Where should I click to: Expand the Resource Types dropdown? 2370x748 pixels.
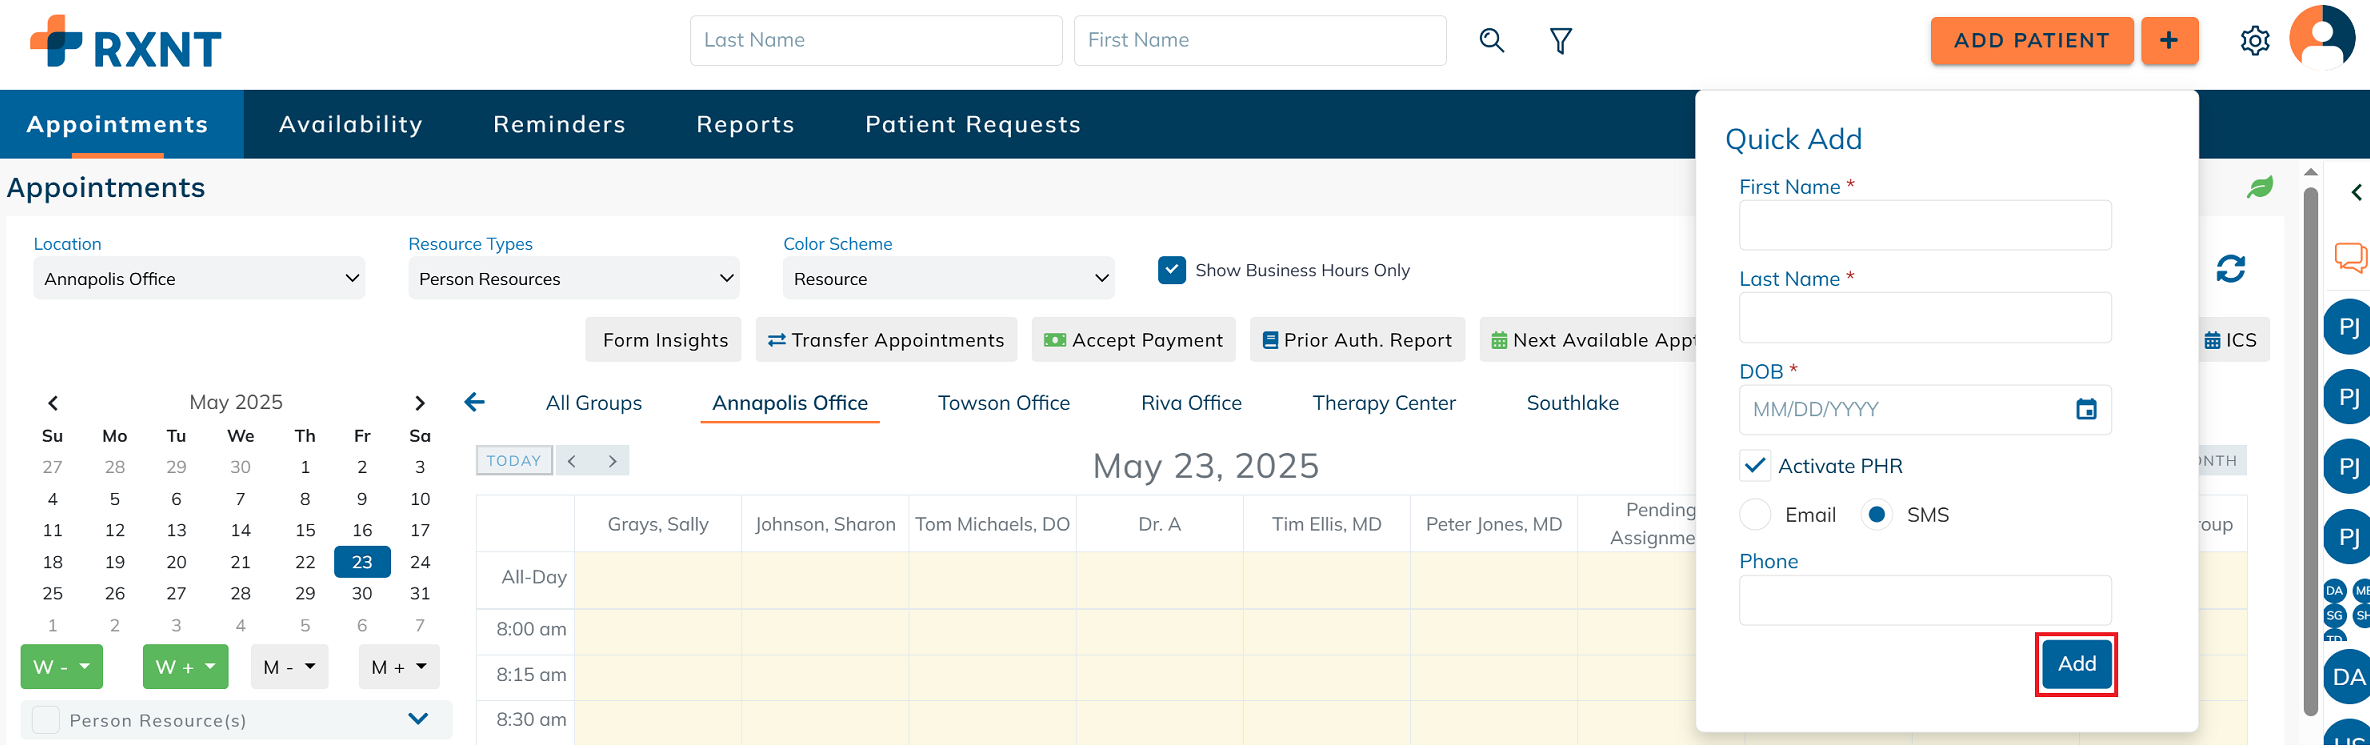pyautogui.click(x=574, y=279)
